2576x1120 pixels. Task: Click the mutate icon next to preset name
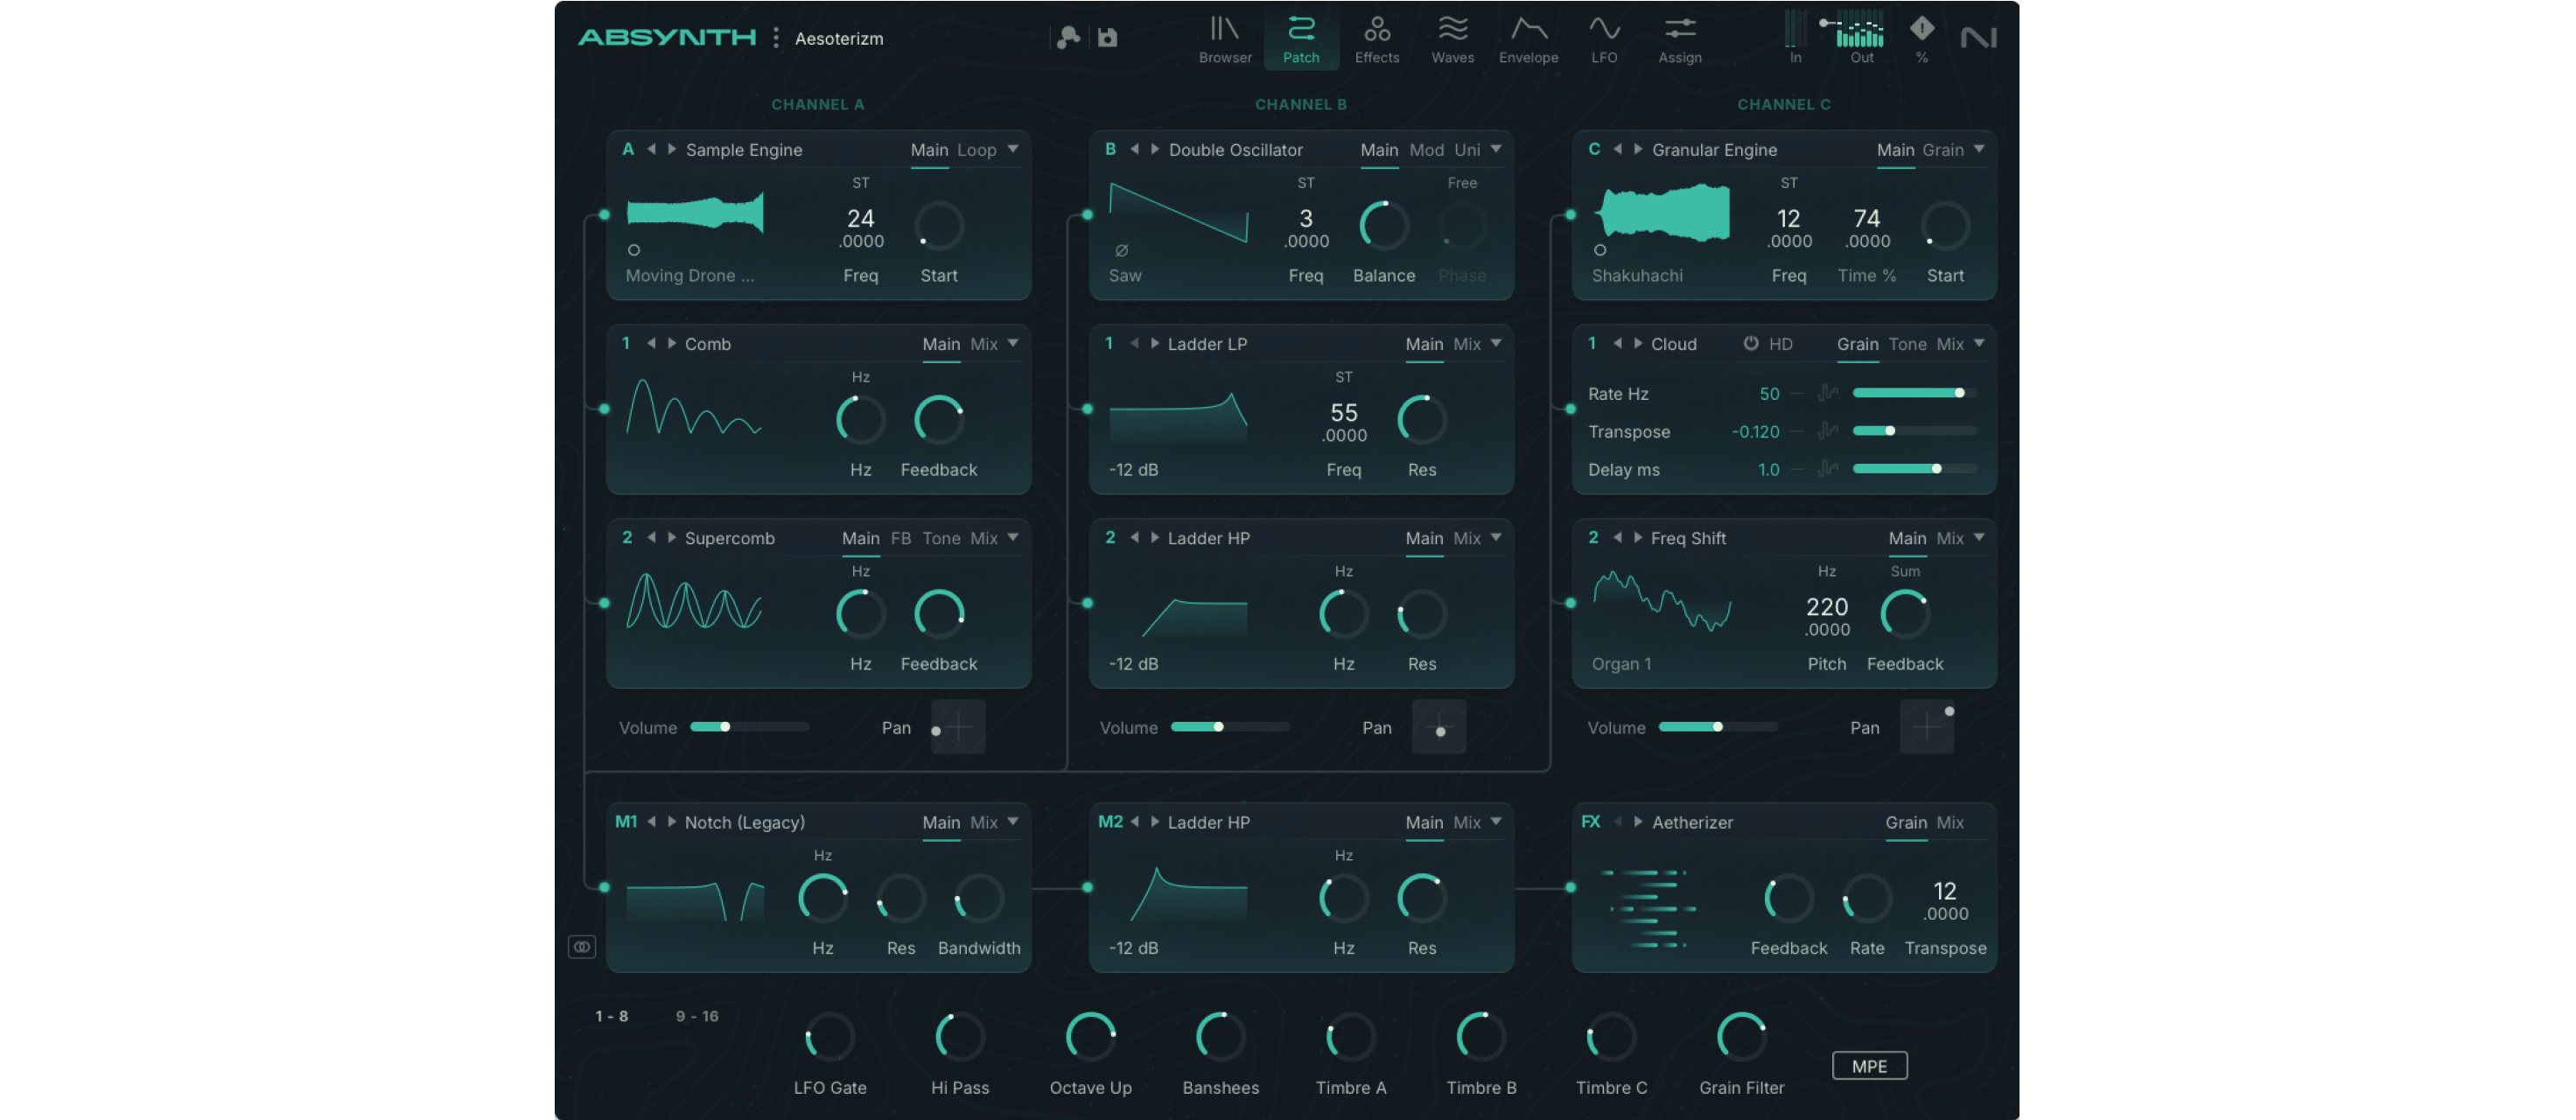[1068, 38]
